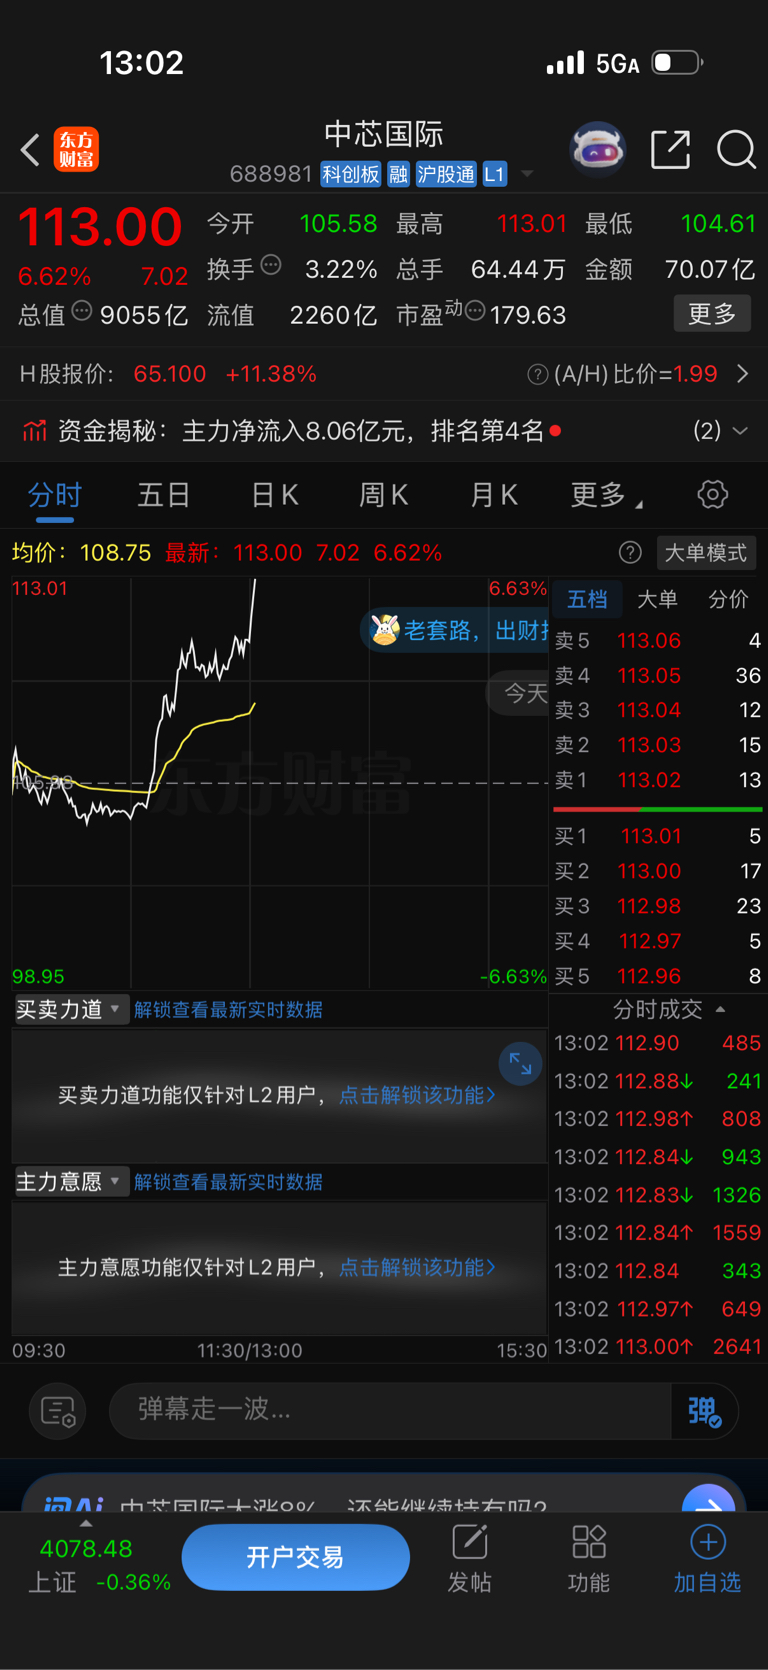Screen dimensions: 768x1670
Task: Open stock search magnifier
Action: click(x=736, y=150)
